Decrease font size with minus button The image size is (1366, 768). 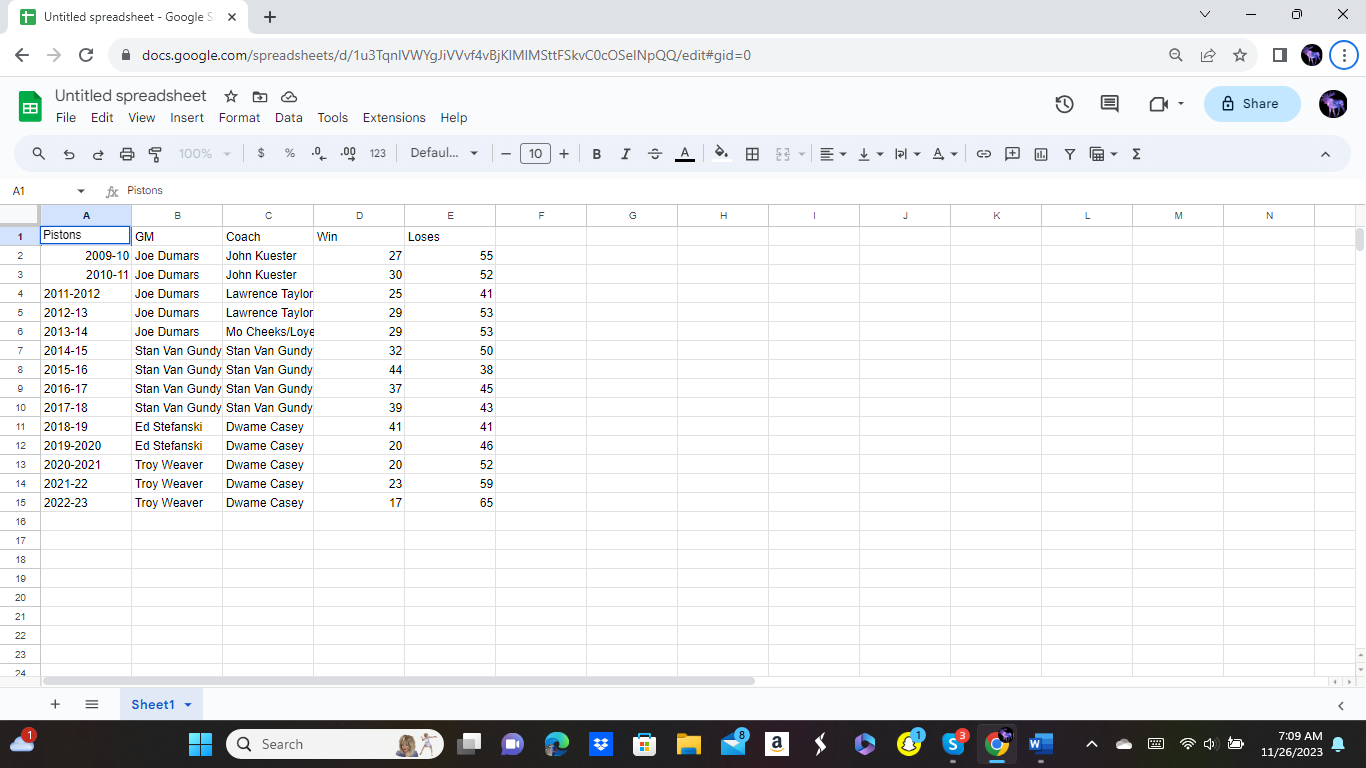coord(506,154)
